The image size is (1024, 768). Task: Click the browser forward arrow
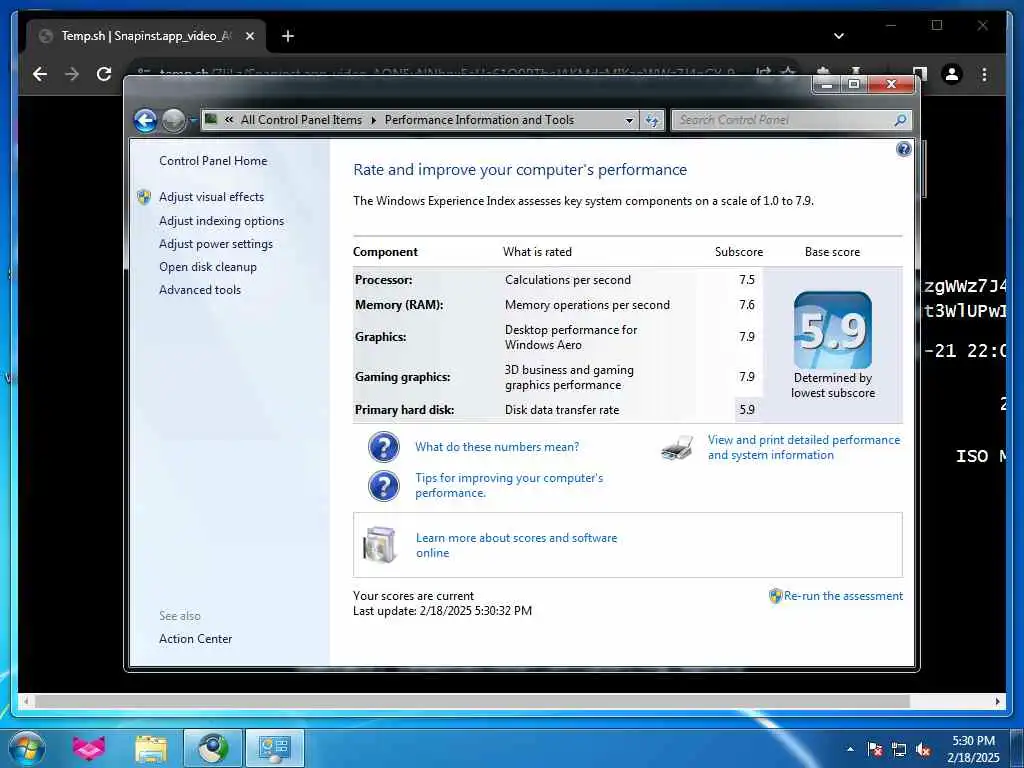pyautogui.click(x=72, y=74)
